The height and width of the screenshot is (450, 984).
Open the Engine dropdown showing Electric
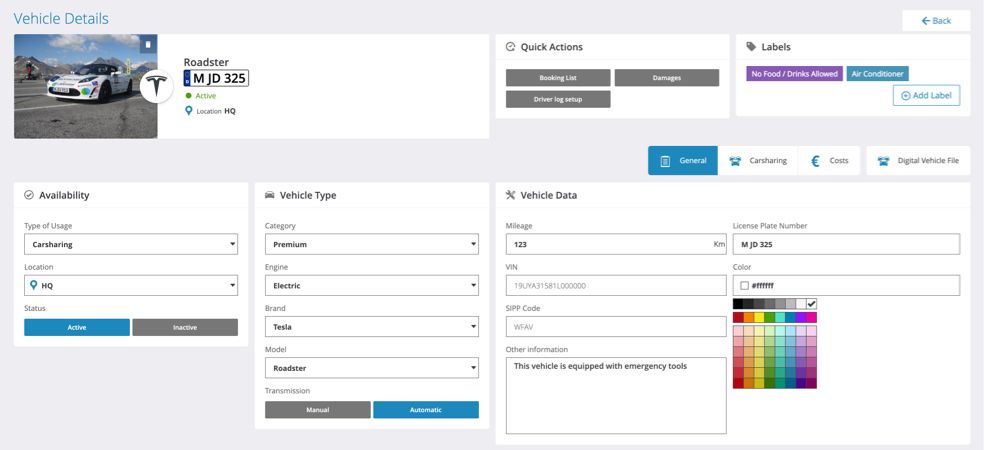[x=371, y=286]
